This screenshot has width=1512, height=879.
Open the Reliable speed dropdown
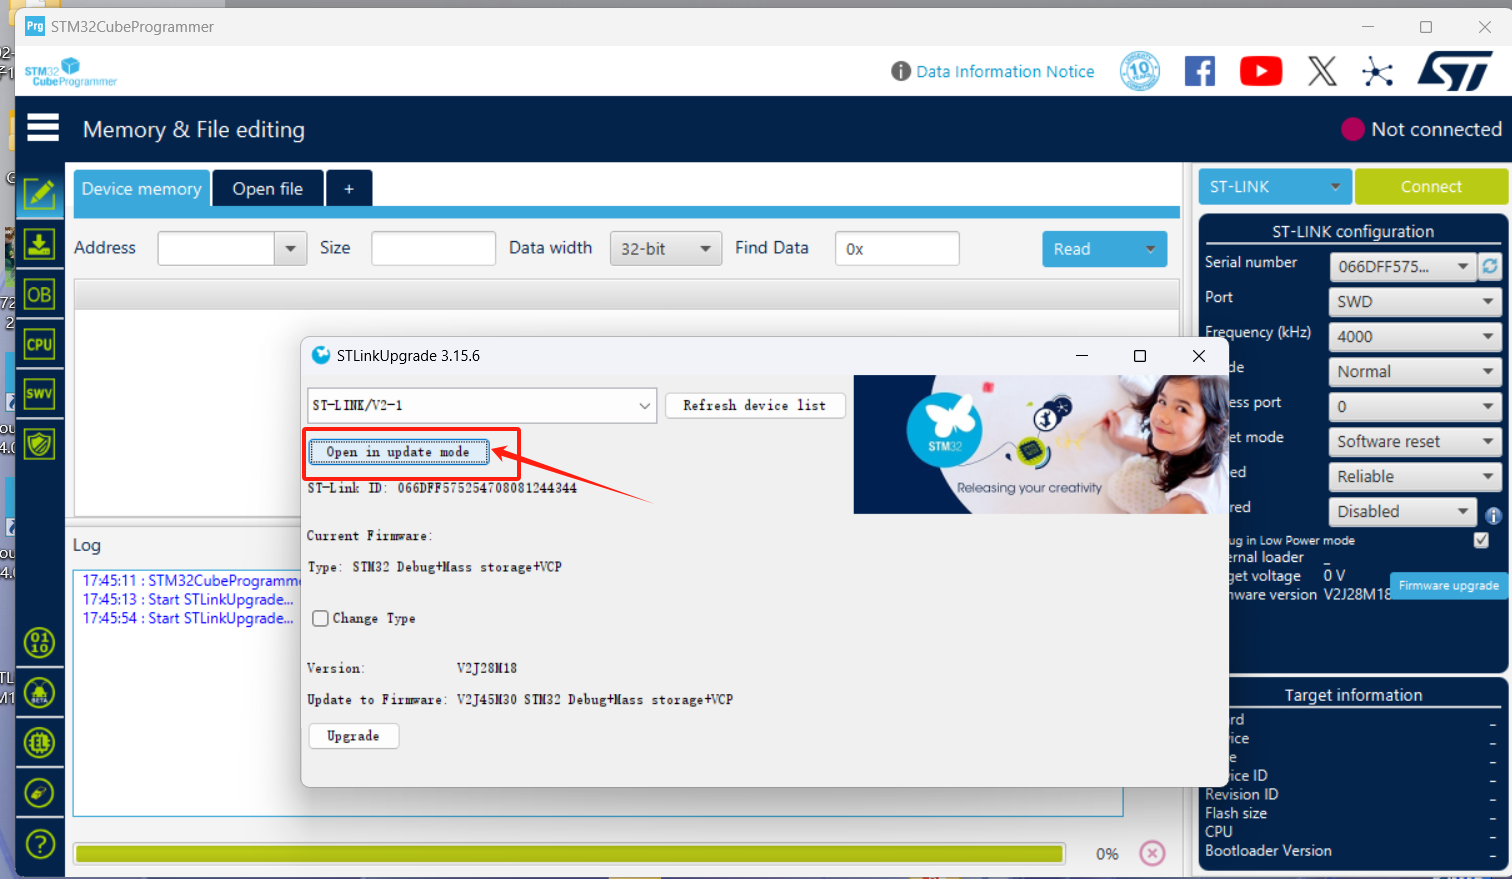click(x=1415, y=476)
